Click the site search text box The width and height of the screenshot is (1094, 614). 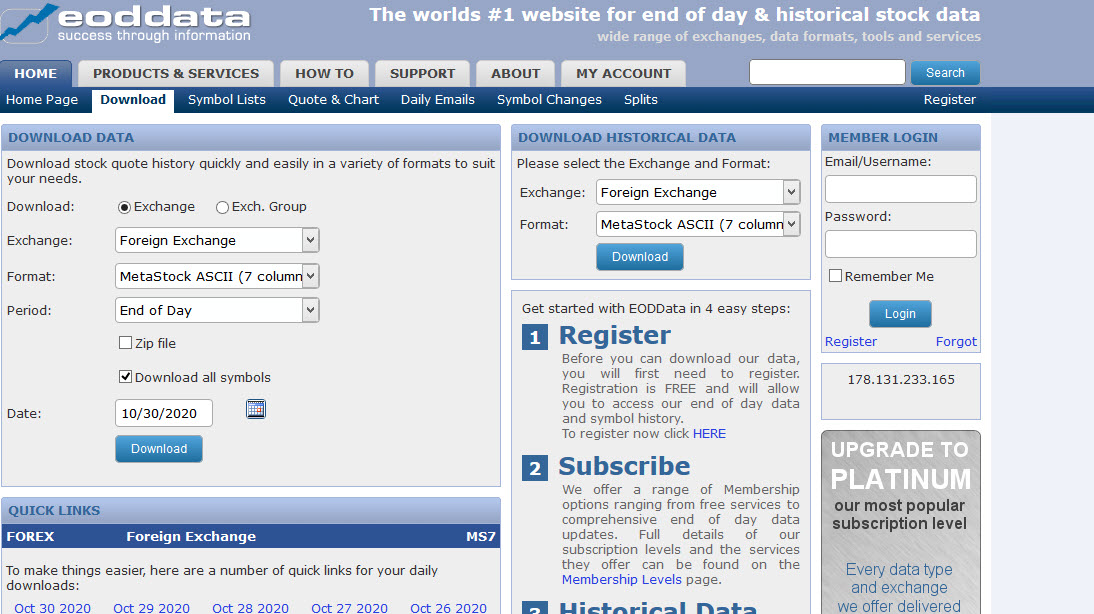click(827, 72)
